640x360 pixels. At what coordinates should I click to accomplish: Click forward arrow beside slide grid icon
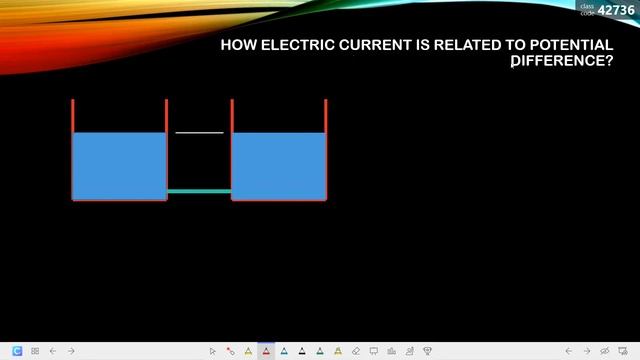click(x=71, y=351)
